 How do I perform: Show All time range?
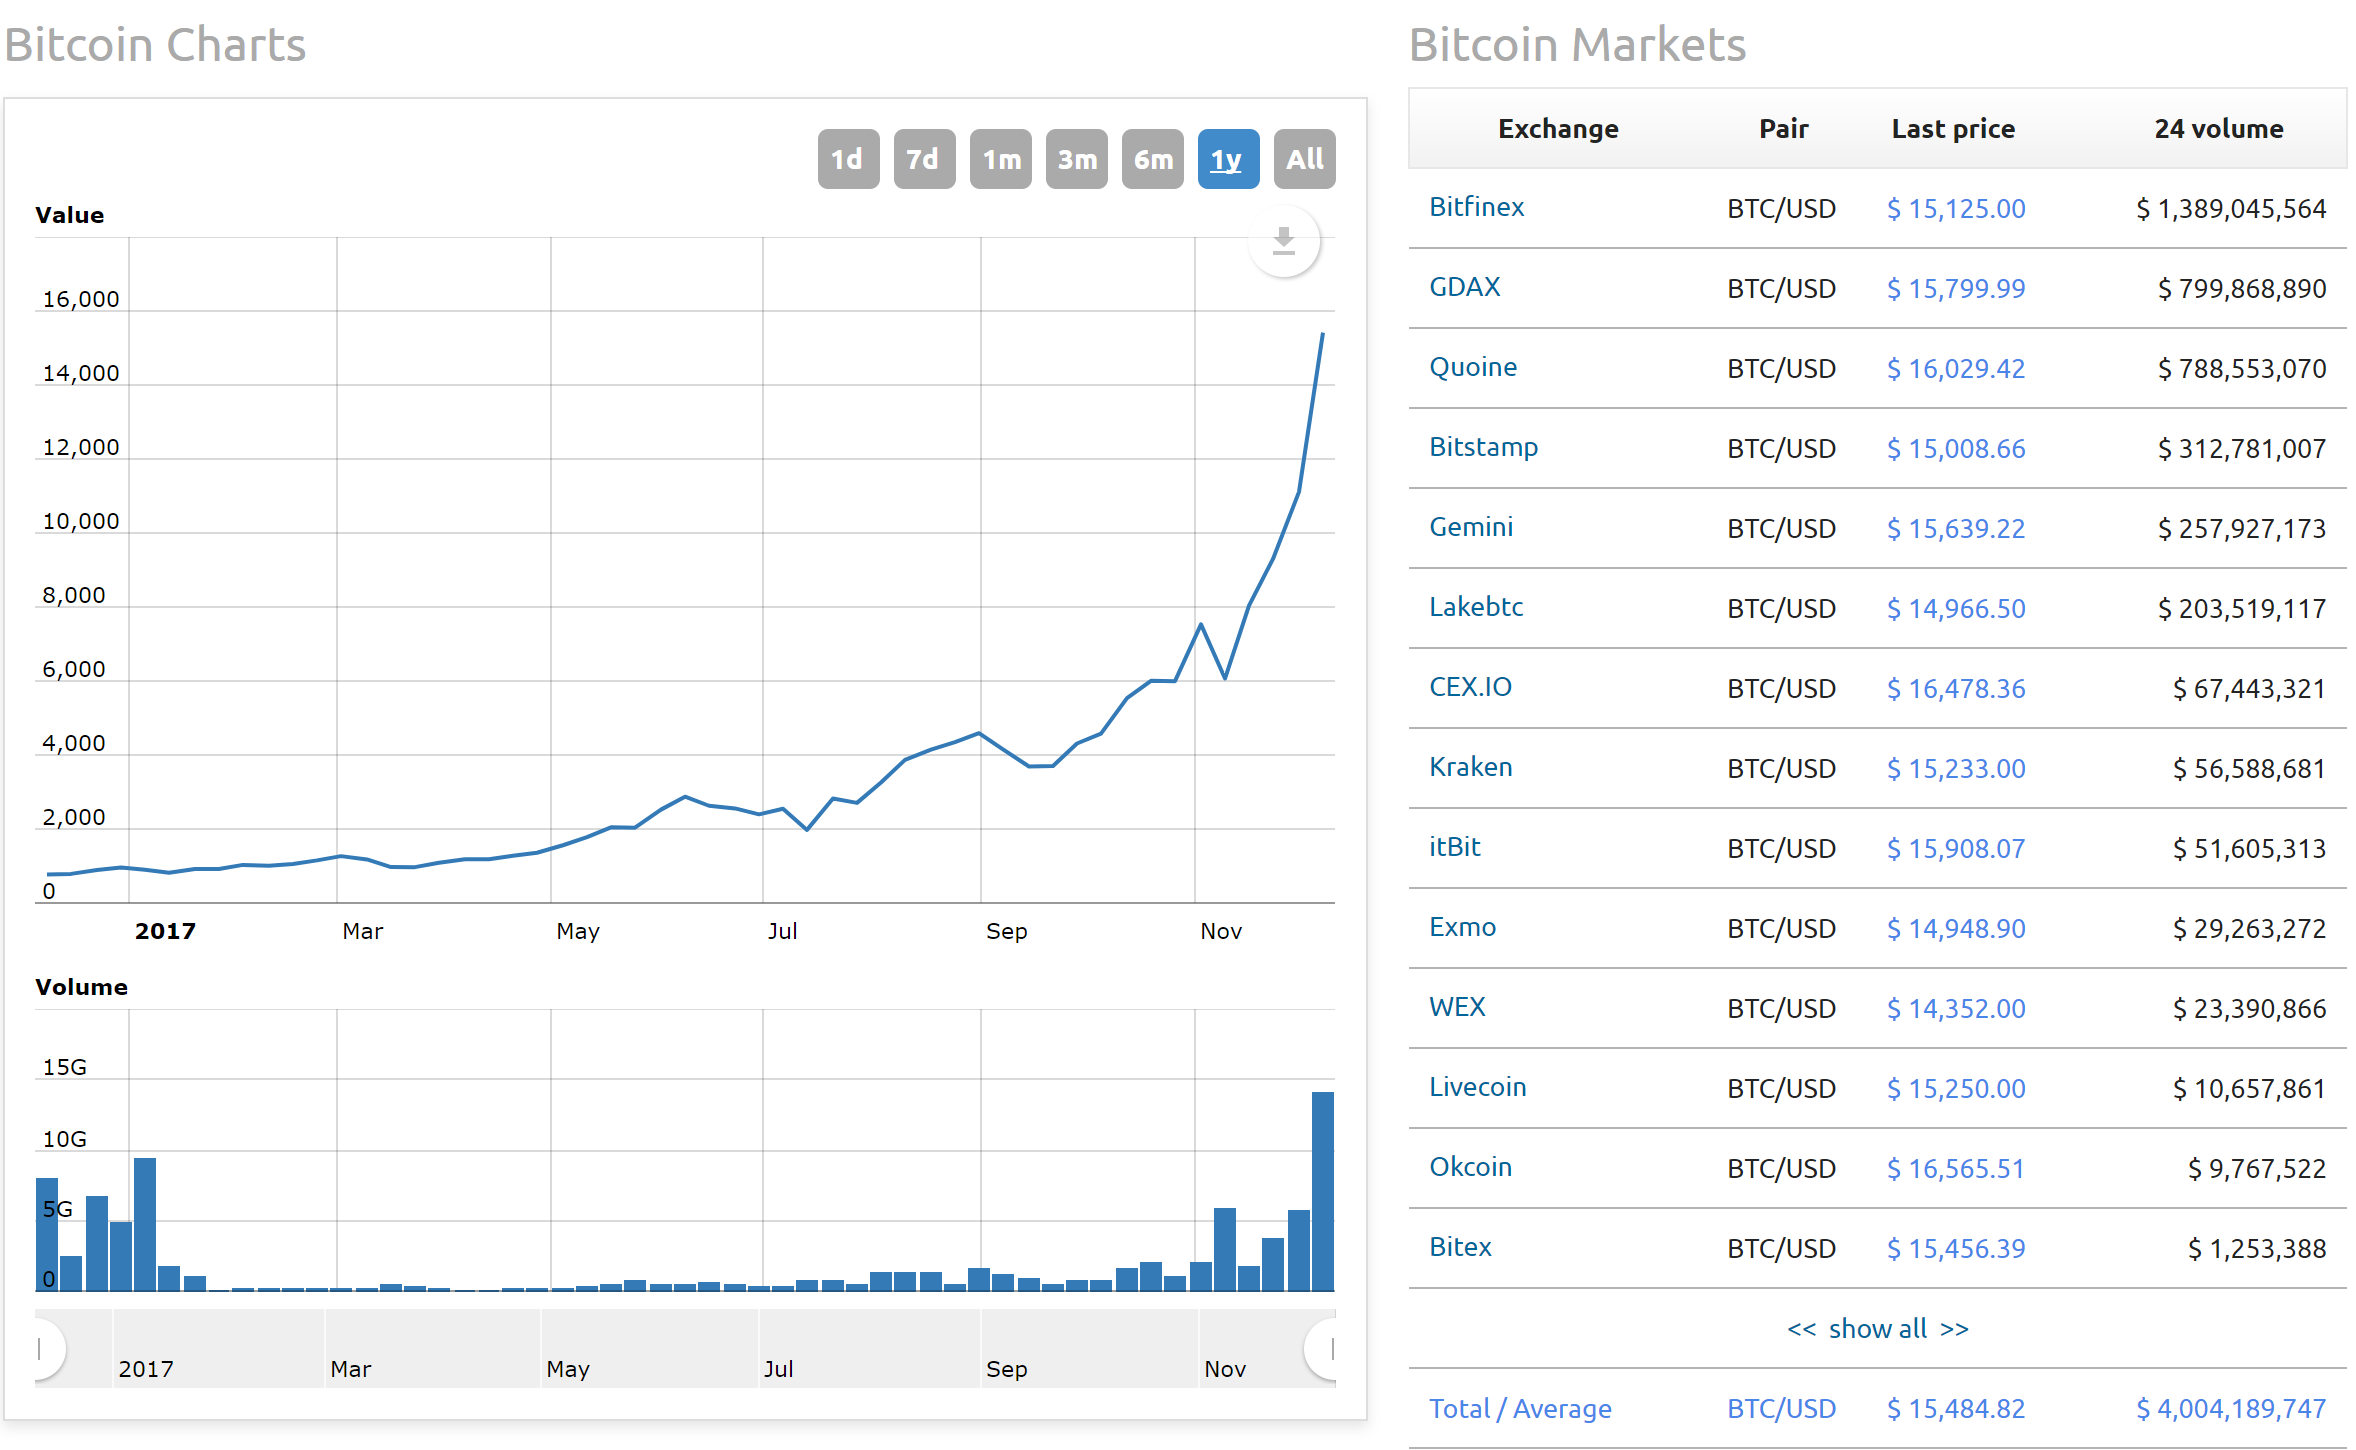pyautogui.click(x=1304, y=159)
